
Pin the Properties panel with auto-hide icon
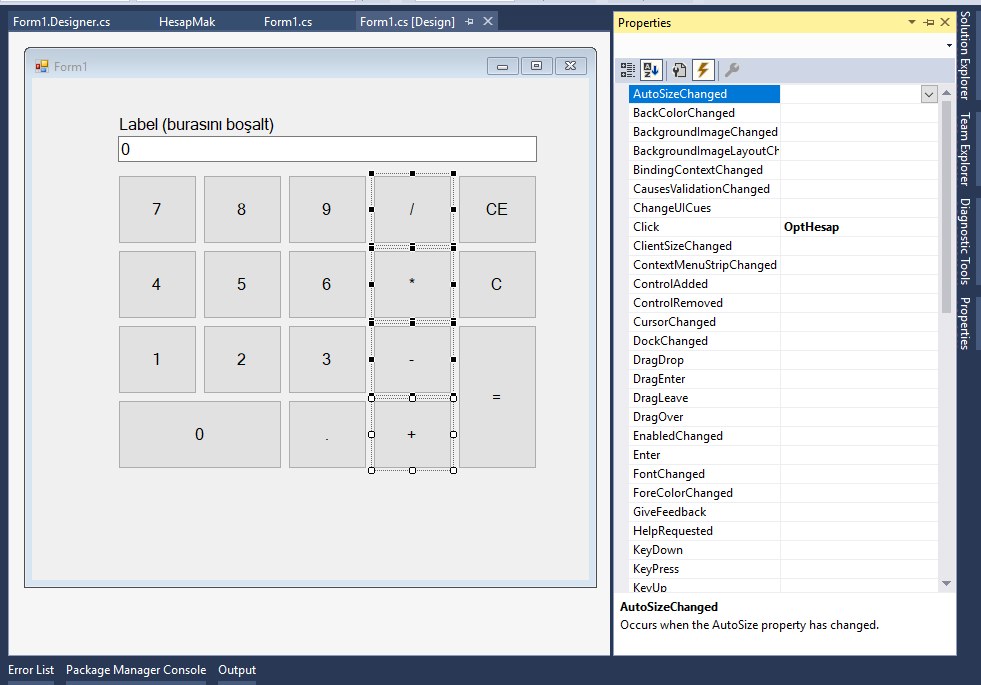click(929, 22)
